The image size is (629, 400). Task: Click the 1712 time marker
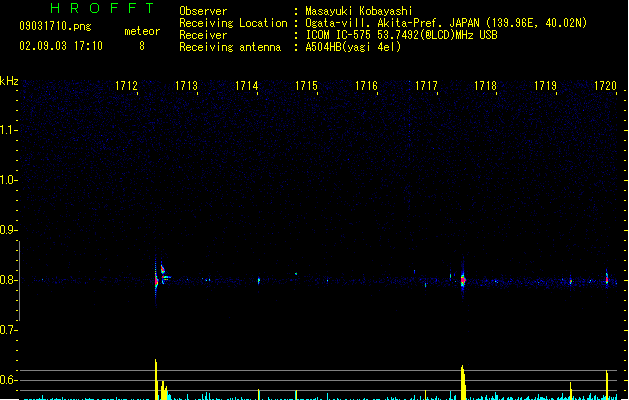tap(126, 86)
